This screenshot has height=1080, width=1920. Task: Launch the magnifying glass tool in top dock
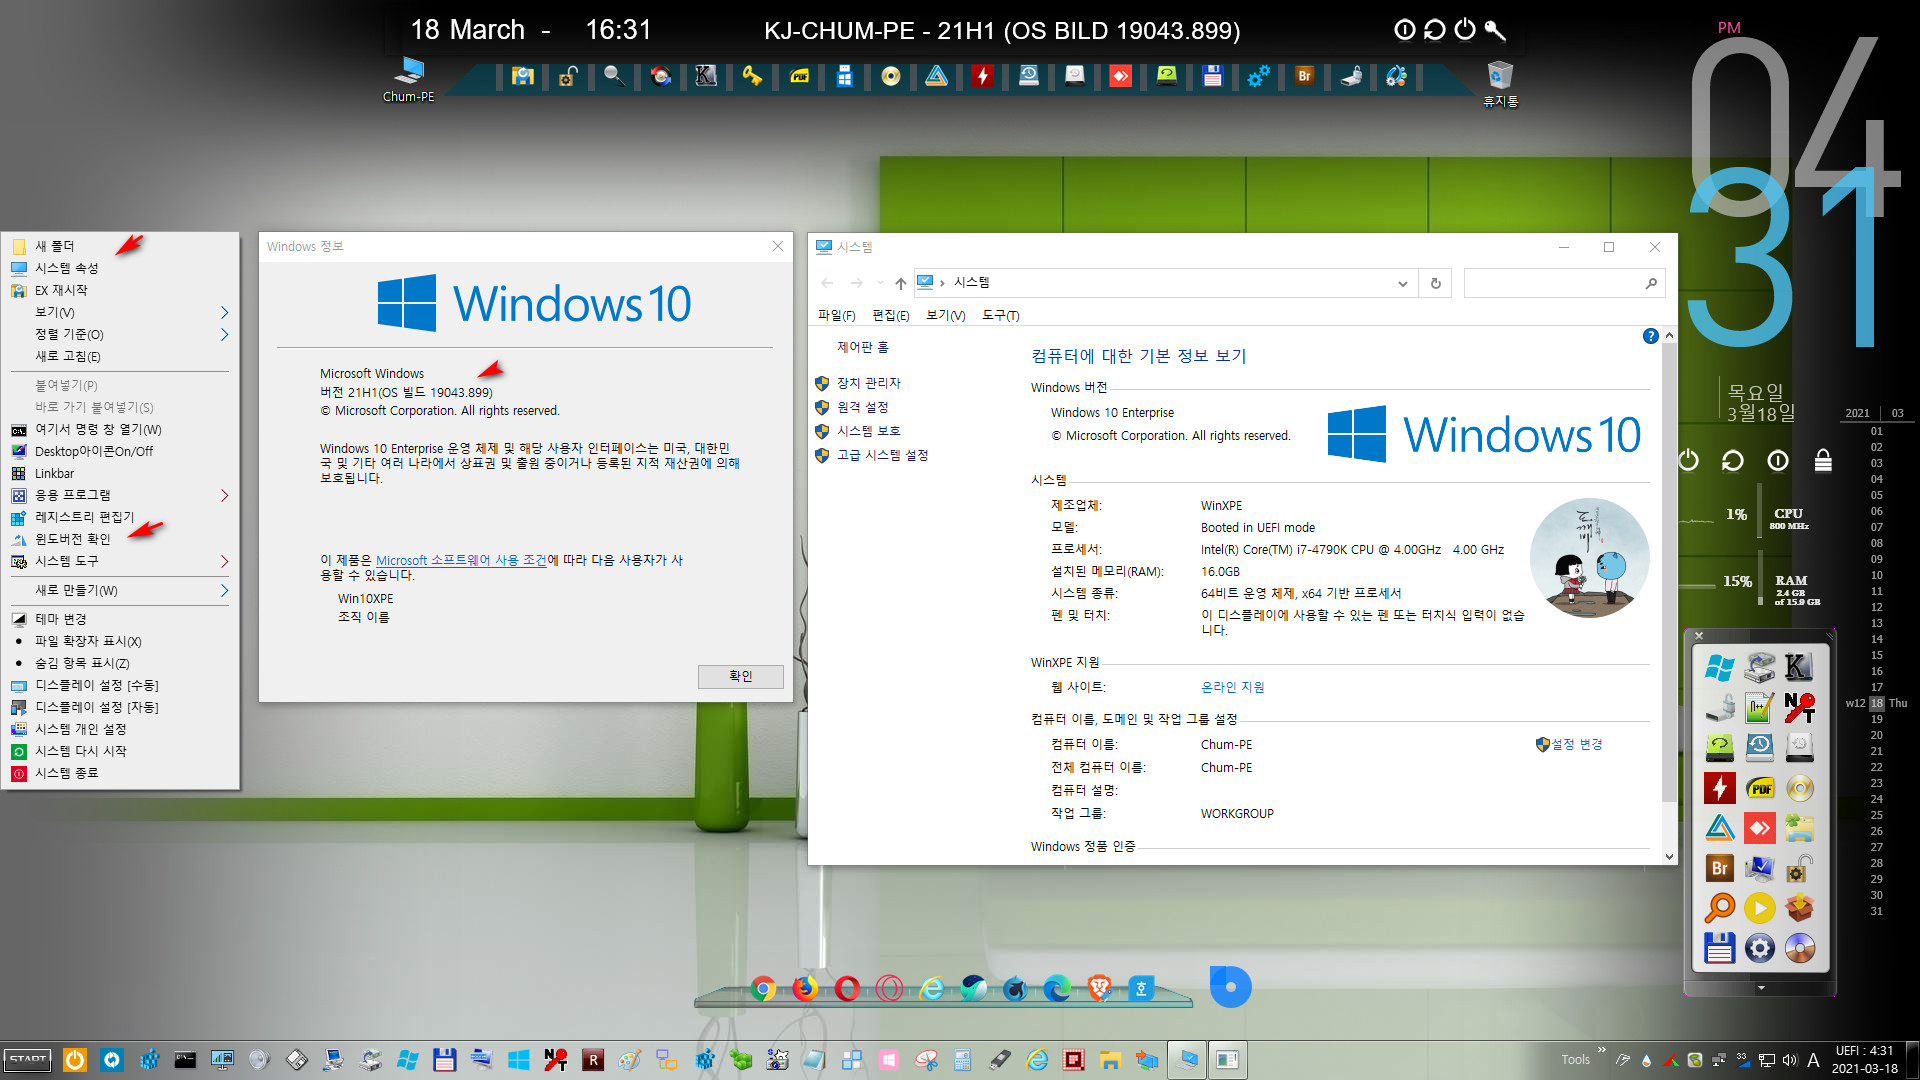[614, 76]
